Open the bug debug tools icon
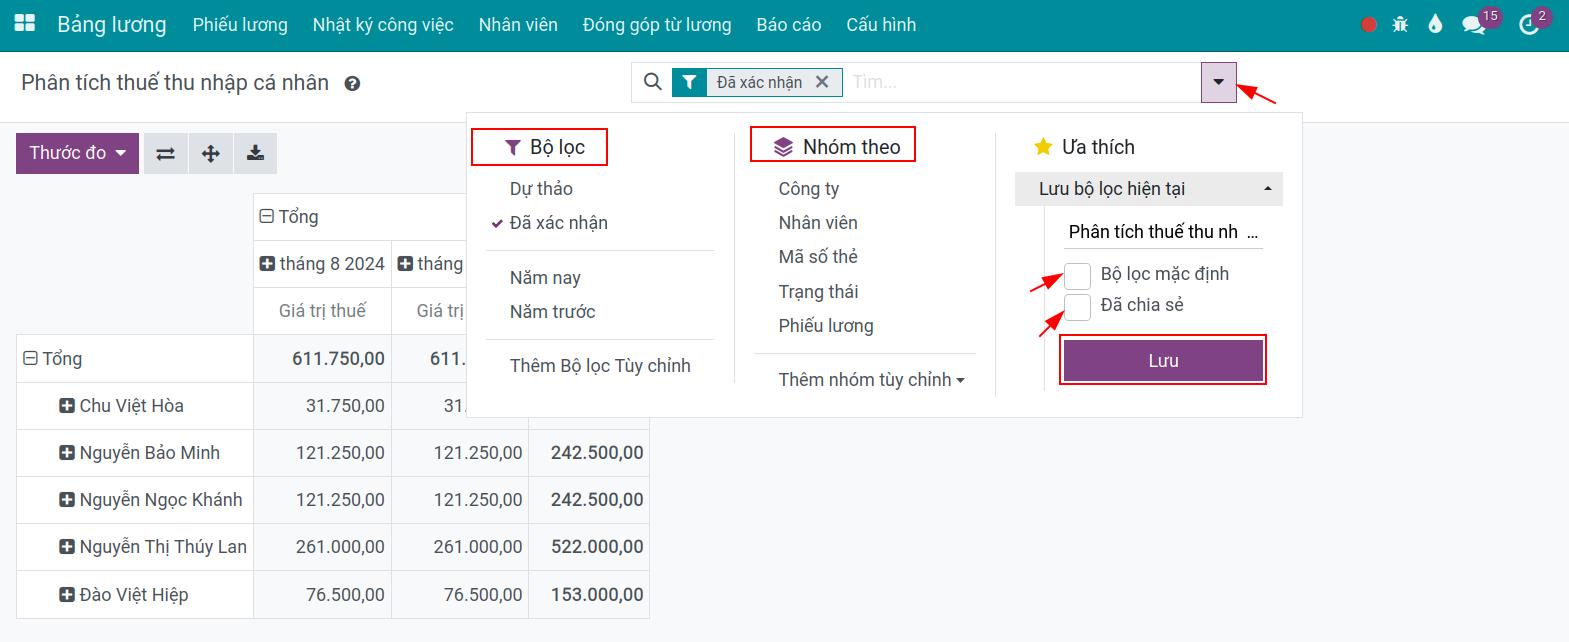The width and height of the screenshot is (1569, 642). tap(1401, 25)
